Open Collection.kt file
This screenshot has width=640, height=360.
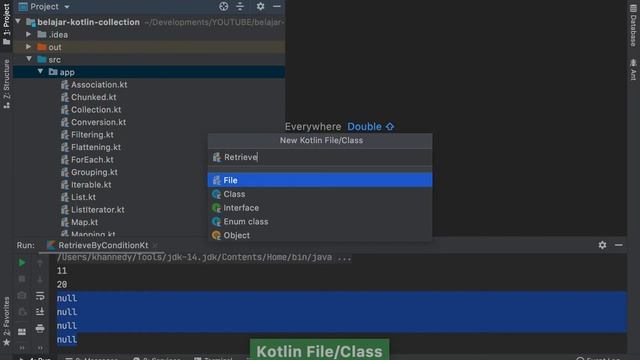coord(96,109)
